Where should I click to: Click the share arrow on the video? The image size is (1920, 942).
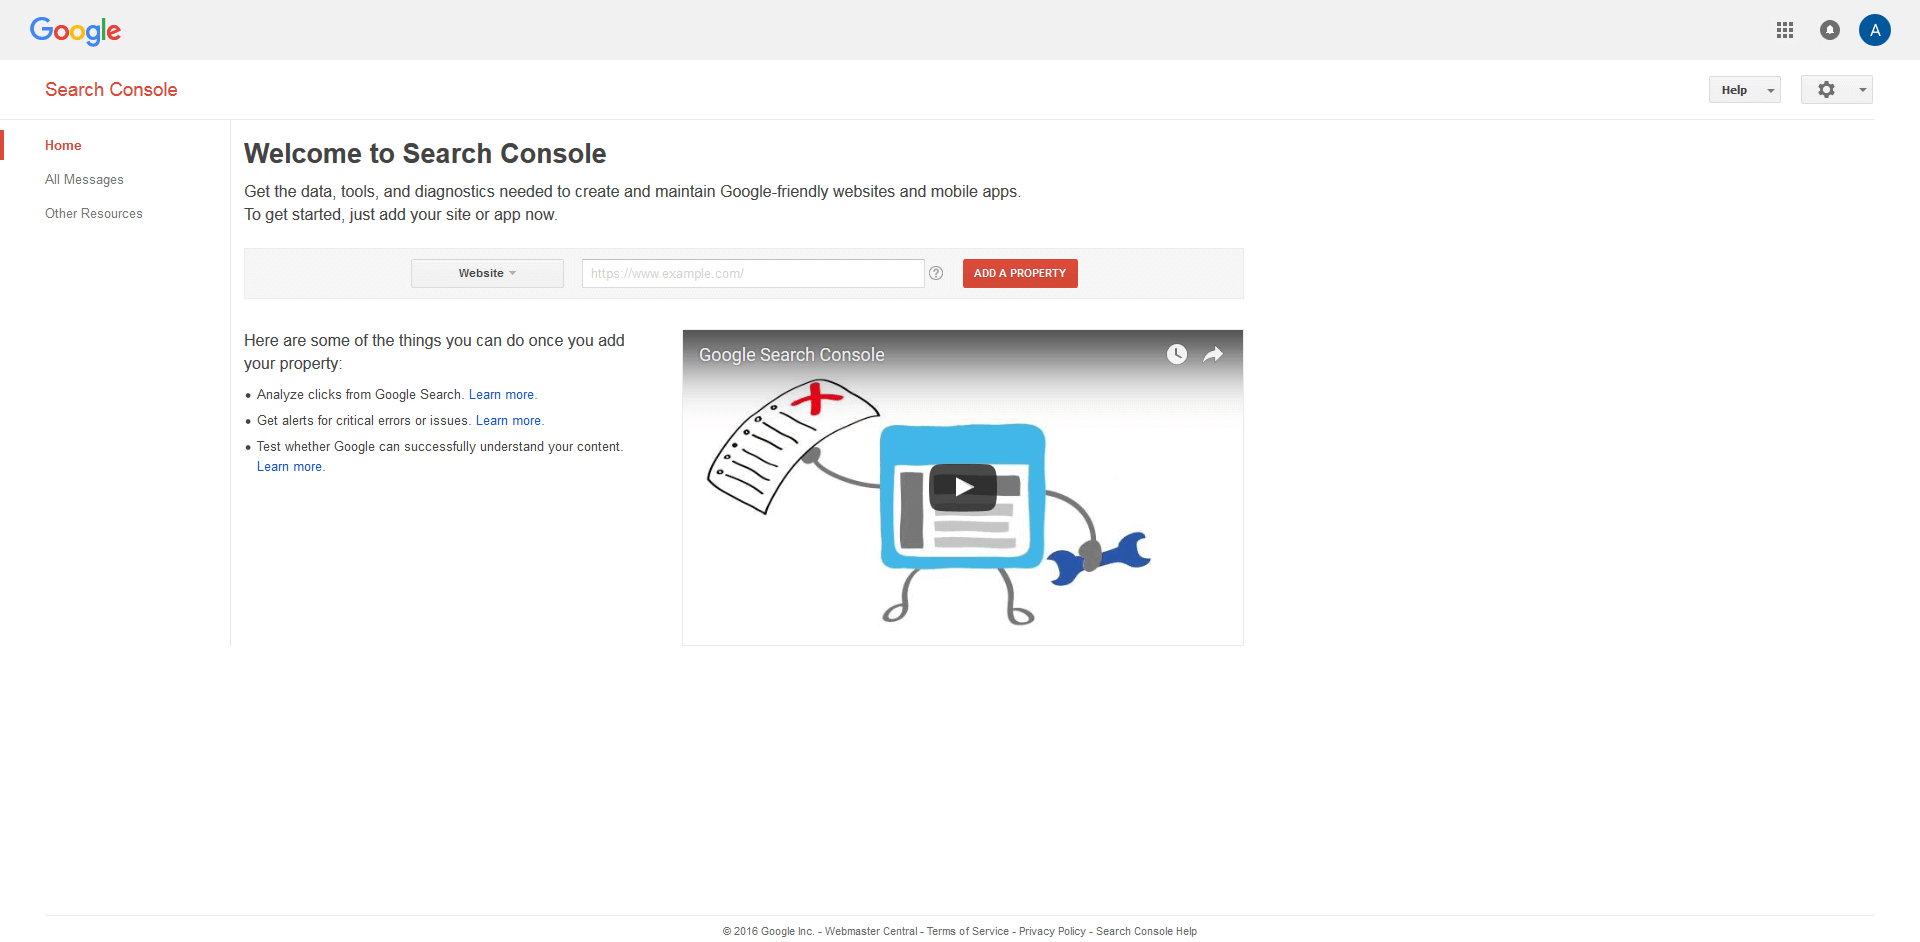tap(1212, 354)
